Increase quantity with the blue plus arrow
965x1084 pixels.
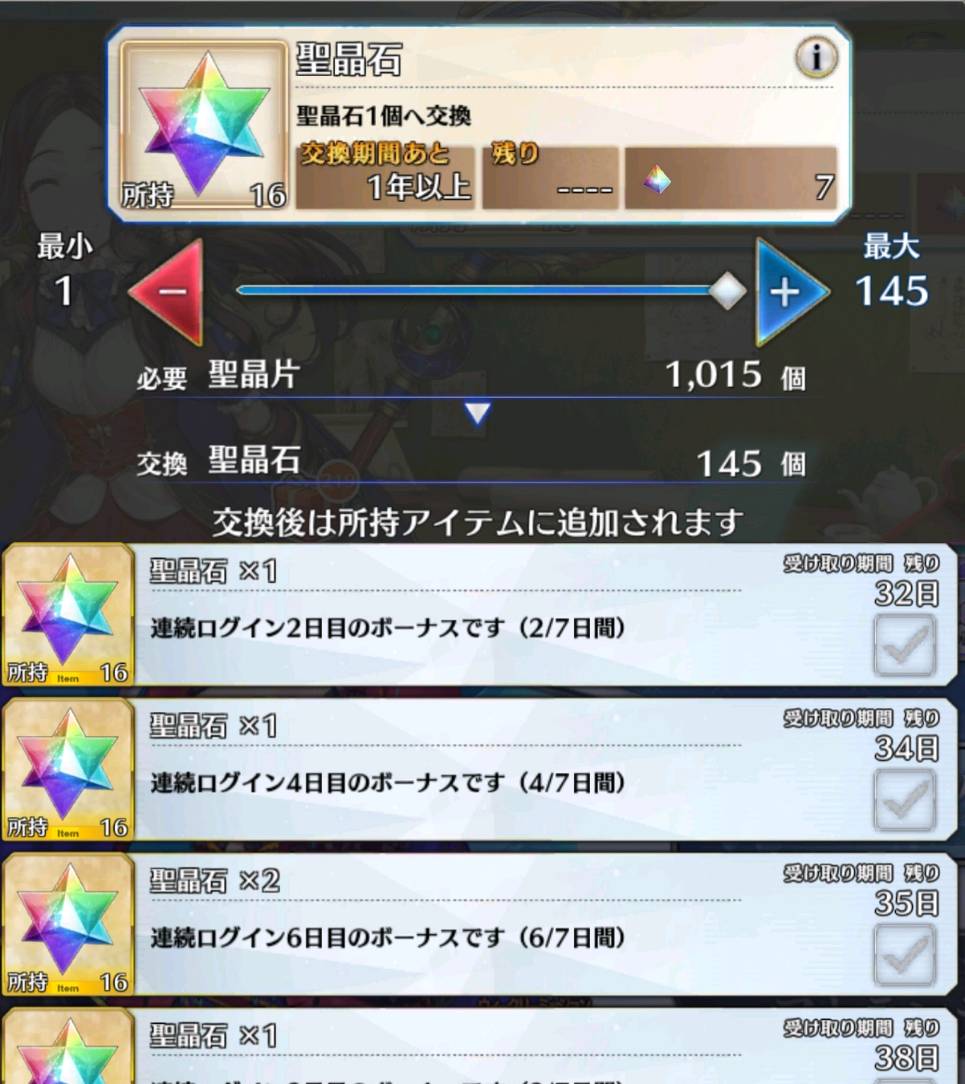791,292
